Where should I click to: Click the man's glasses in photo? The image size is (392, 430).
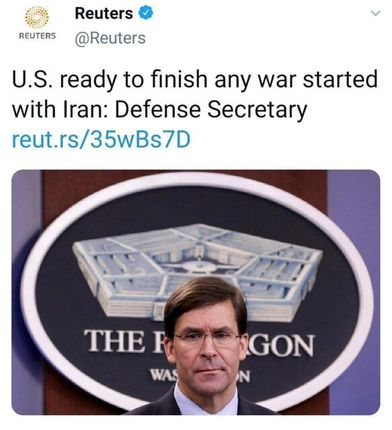click(207, 338)
